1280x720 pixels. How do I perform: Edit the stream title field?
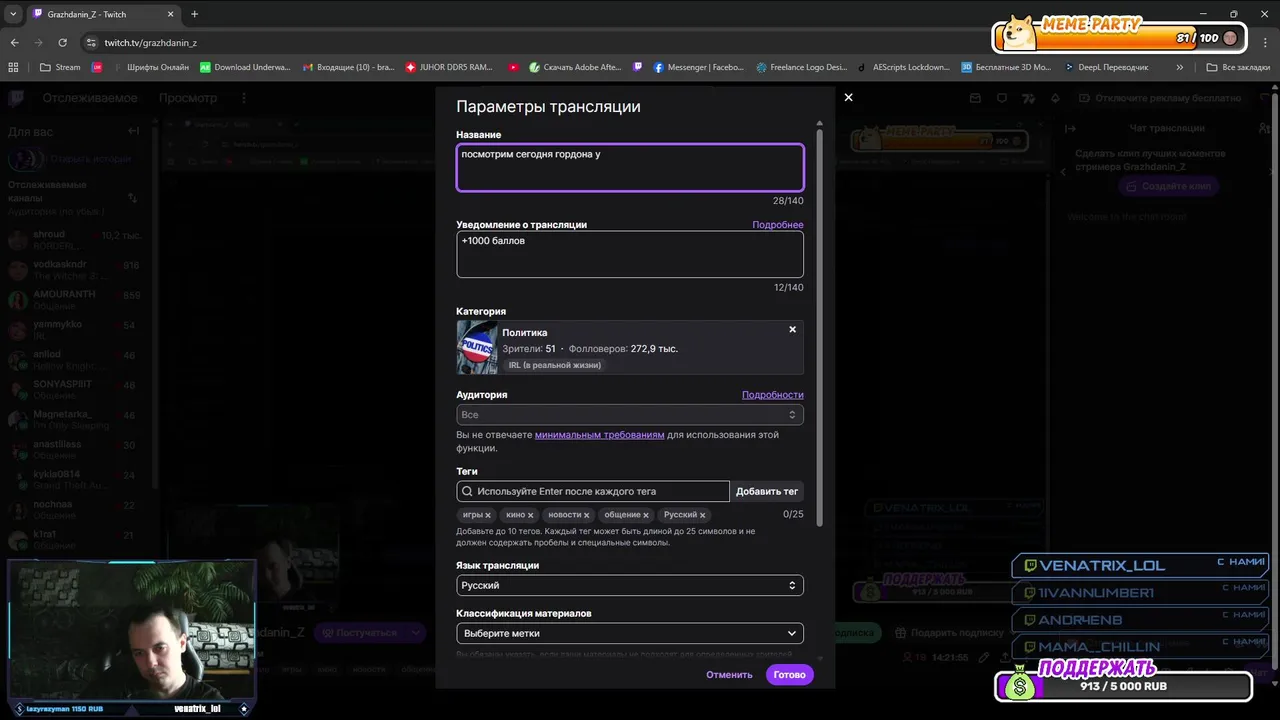pos(630,167)
